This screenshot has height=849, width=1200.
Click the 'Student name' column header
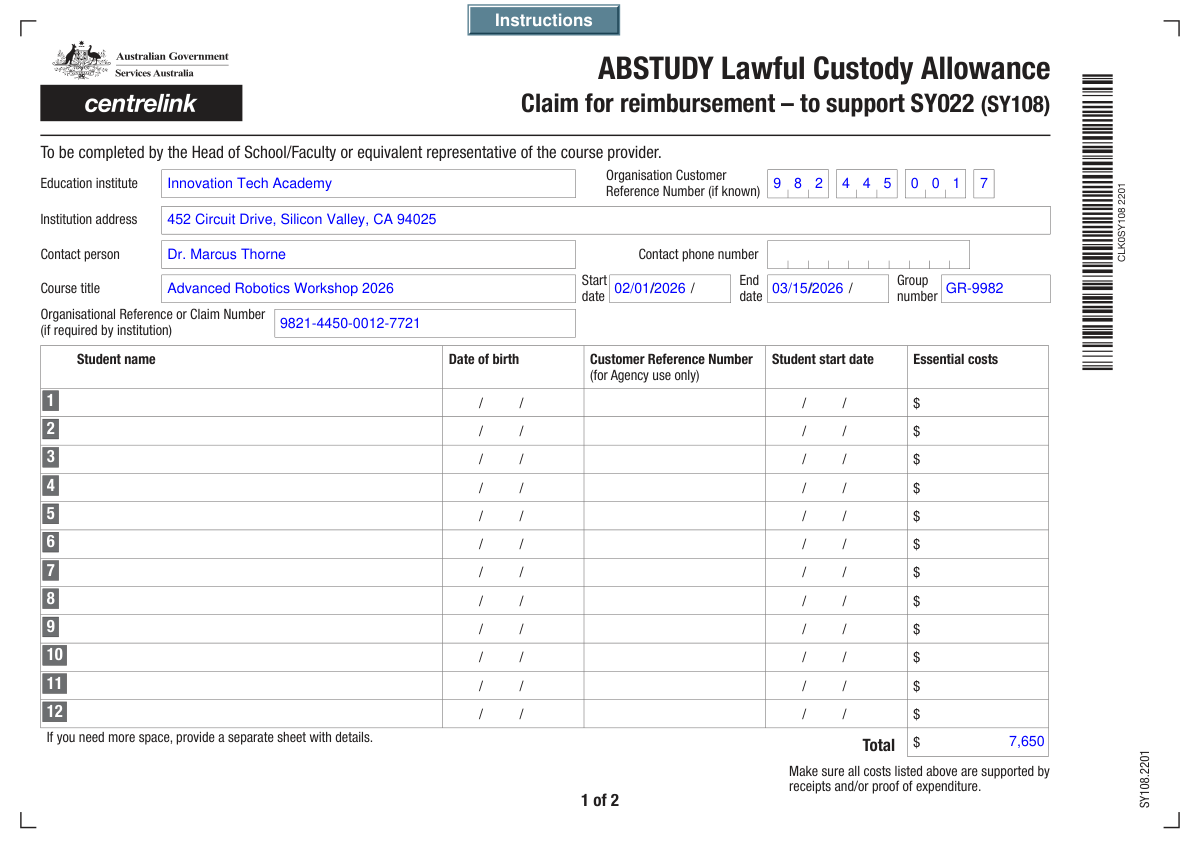coord(116,359)
